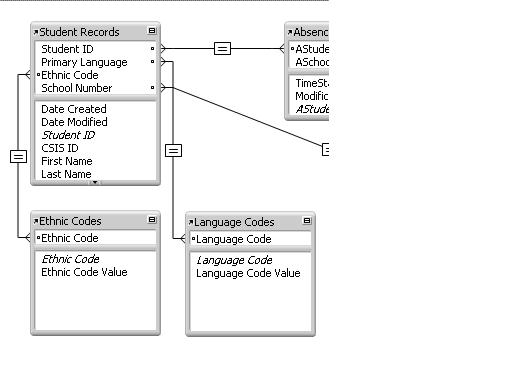Click the Student Records table arrow icon
This screenshot has height=384, width=512.
tap(36, 32)
